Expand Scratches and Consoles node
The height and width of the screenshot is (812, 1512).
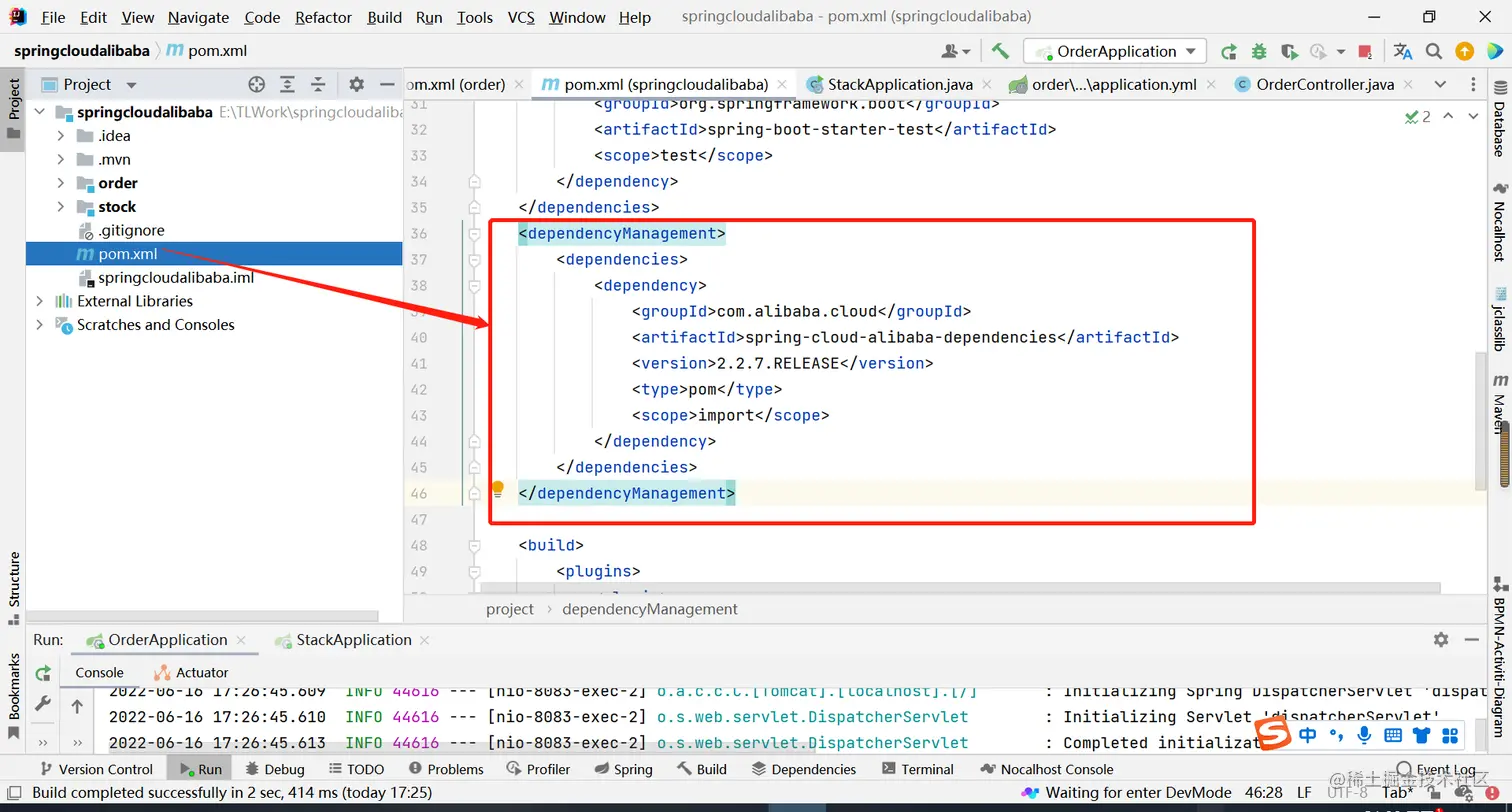40,325
